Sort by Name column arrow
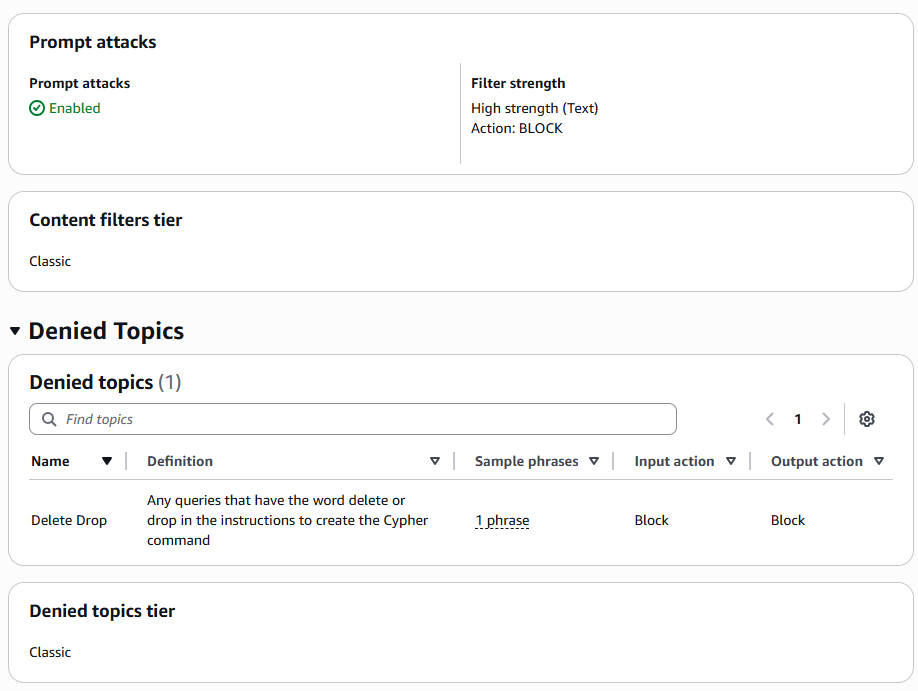The image size is (918, 691). coord(107,461)
